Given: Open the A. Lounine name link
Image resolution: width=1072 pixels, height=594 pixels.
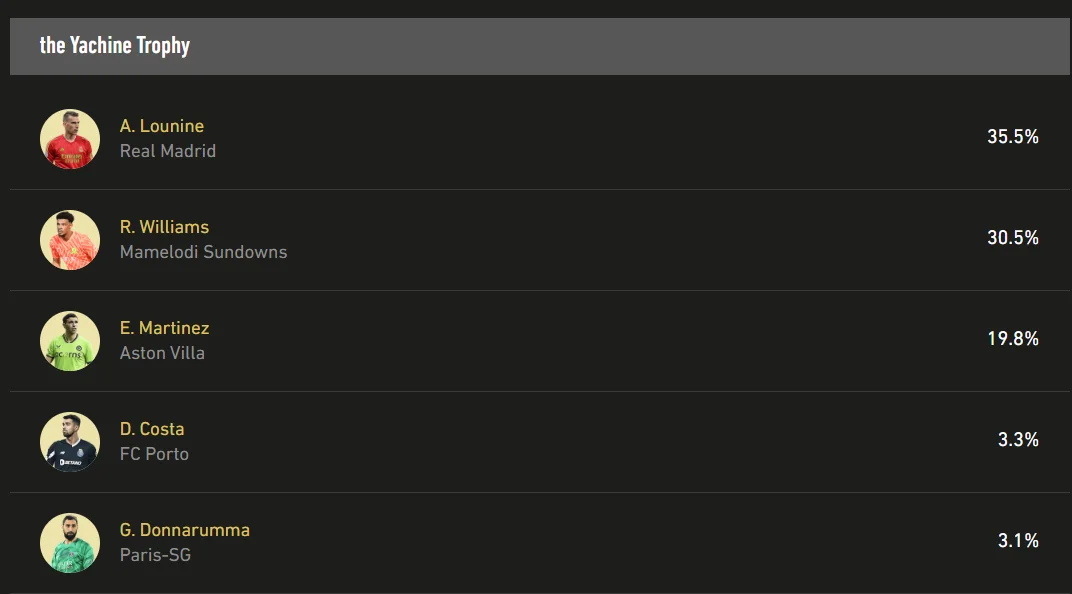Looking at the screenshot, I should point(162,126).
